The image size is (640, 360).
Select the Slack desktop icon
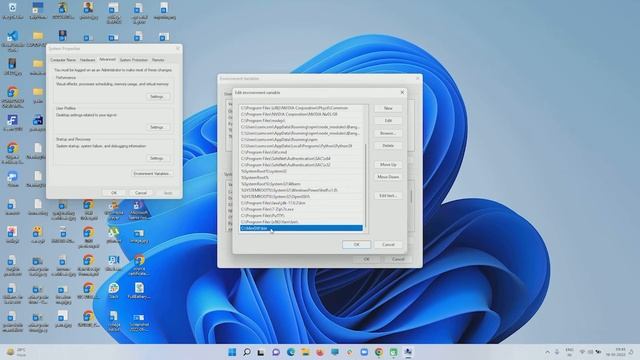pos(114,291)
